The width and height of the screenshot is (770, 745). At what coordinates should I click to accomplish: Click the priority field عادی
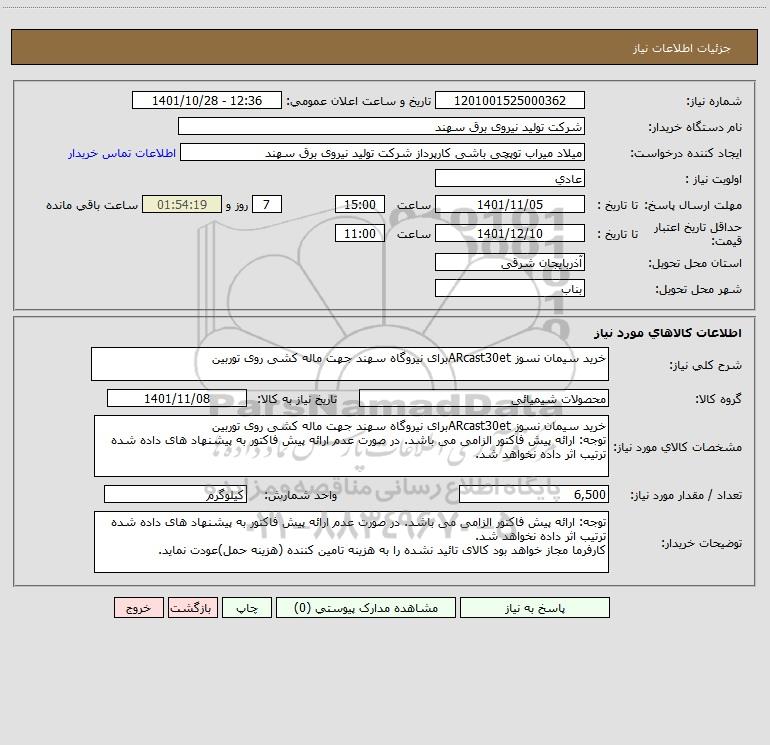(510, 178)
